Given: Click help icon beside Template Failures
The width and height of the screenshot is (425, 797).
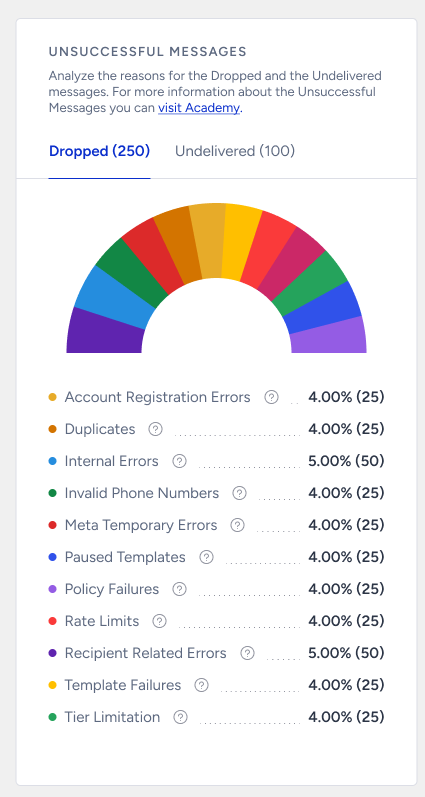Looking at the screenshot, I should (201, 685).
